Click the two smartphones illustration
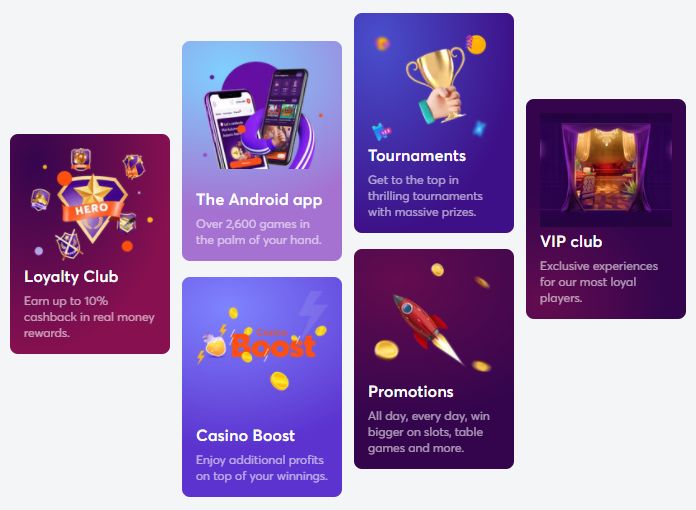 258,119
